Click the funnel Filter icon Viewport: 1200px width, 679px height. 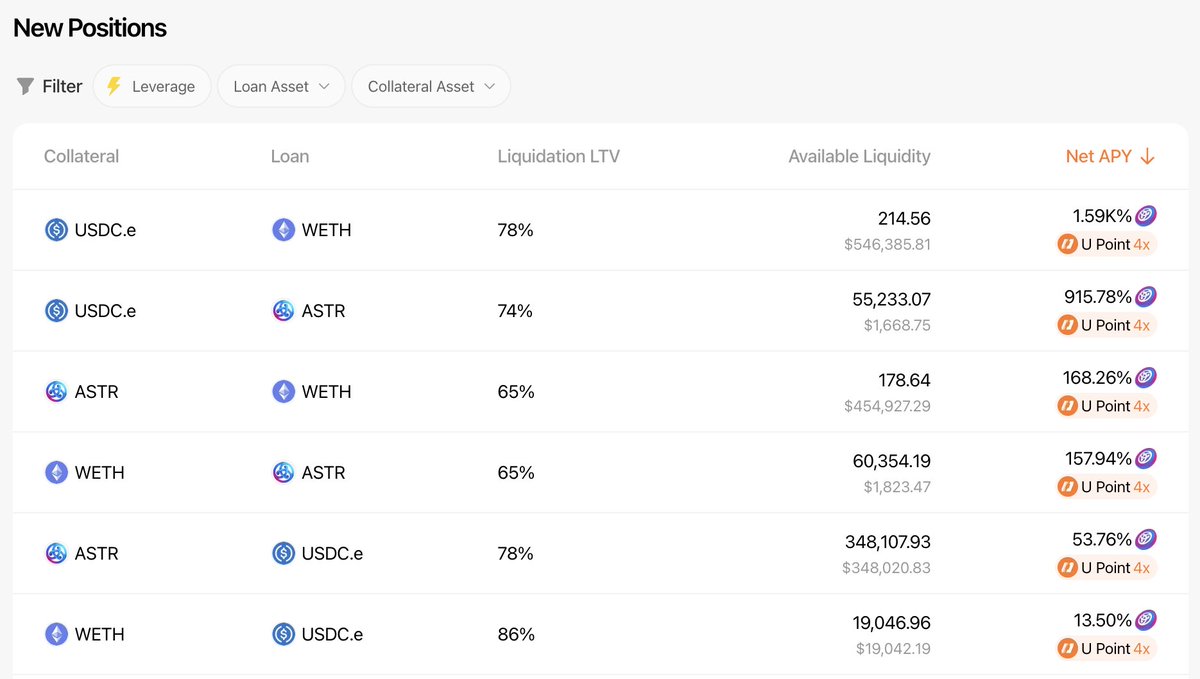(25, 87)
